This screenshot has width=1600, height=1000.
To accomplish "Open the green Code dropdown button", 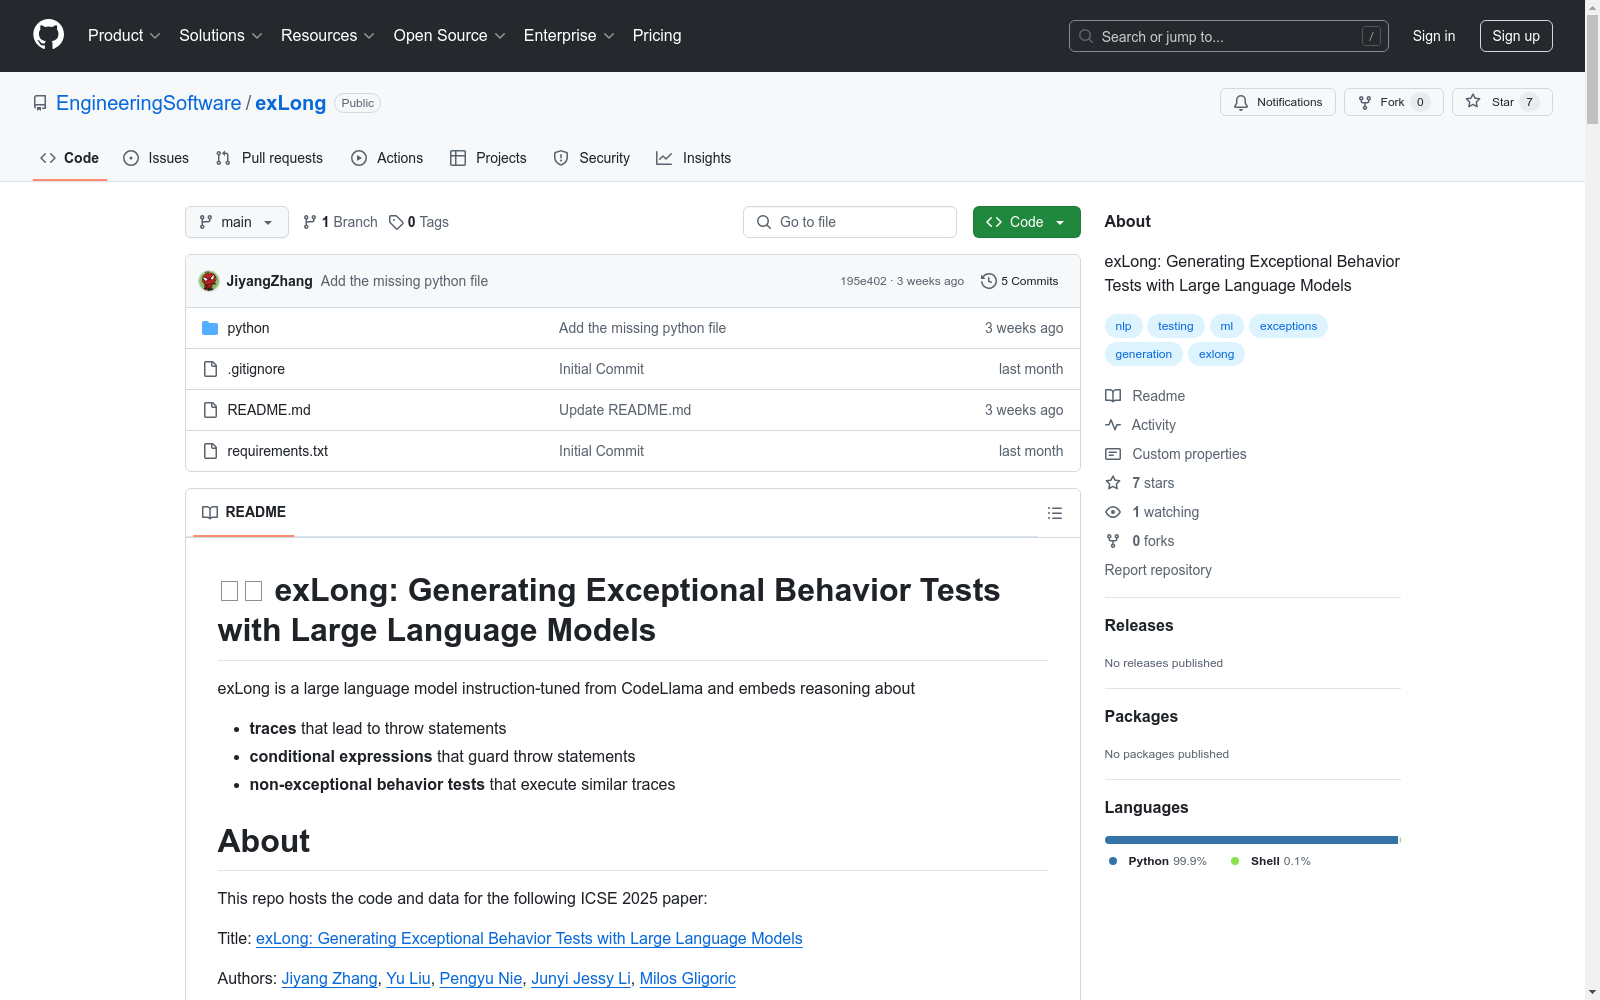I will (x=1026, y=222).
